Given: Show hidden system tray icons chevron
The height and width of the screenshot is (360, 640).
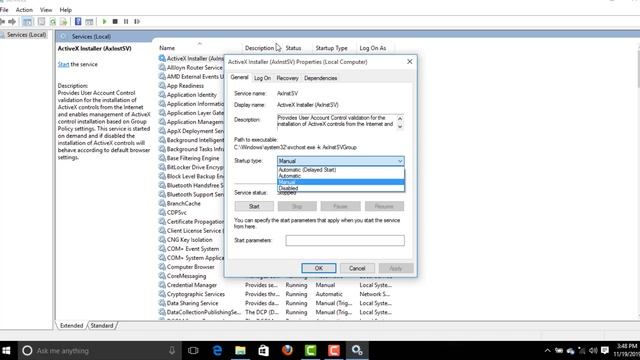Looking at the screenshot, I should click(547, 350).
